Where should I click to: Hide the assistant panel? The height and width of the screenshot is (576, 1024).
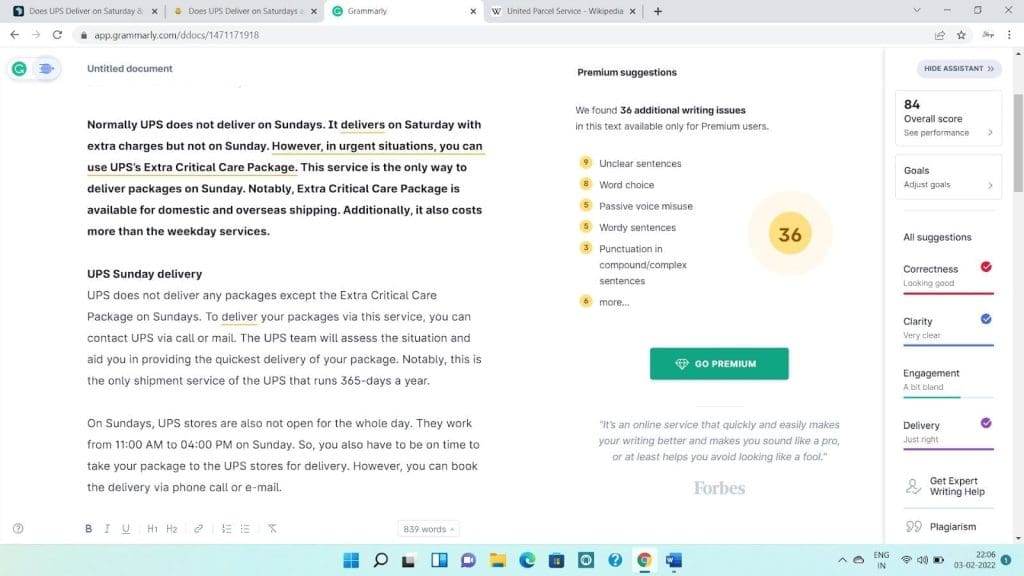[959, 69]
